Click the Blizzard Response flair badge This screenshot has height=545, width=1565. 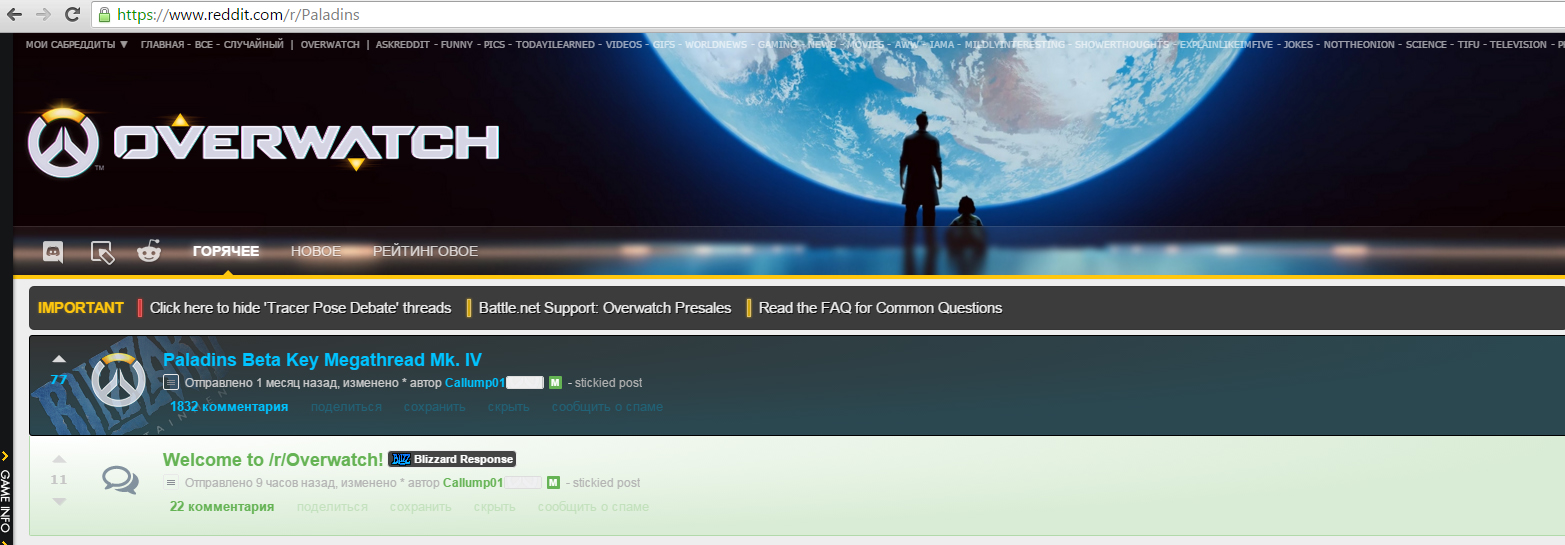pos(452,459)
